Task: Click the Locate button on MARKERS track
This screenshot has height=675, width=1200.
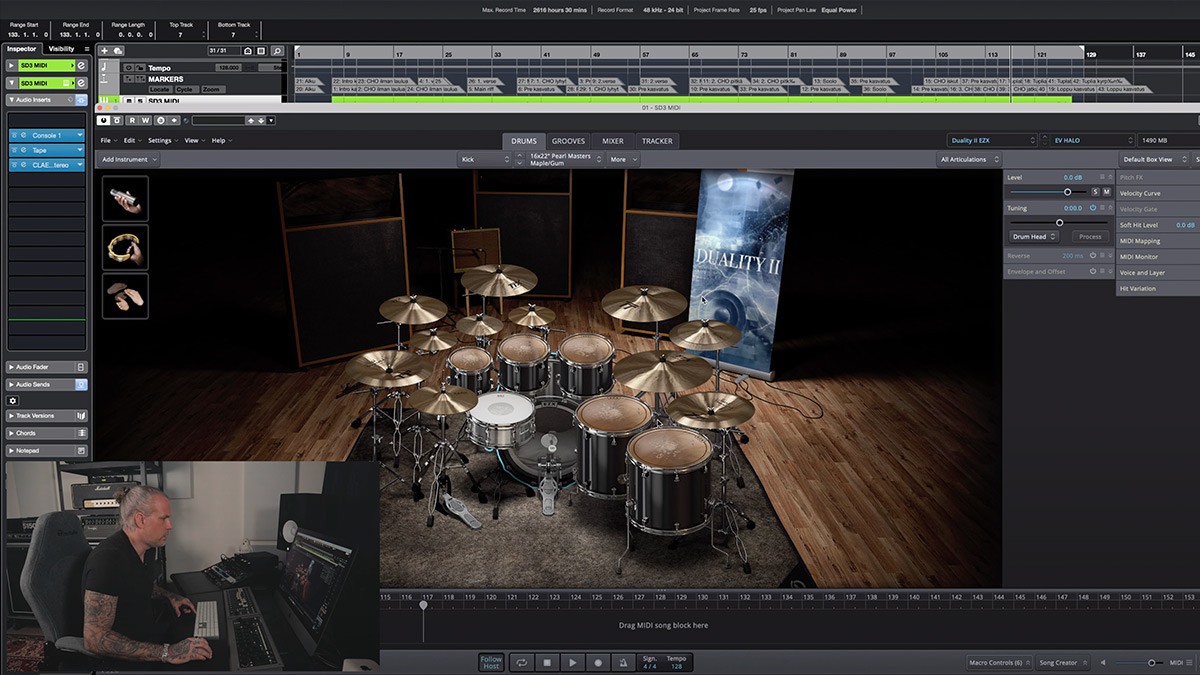Action: (160, 89)
